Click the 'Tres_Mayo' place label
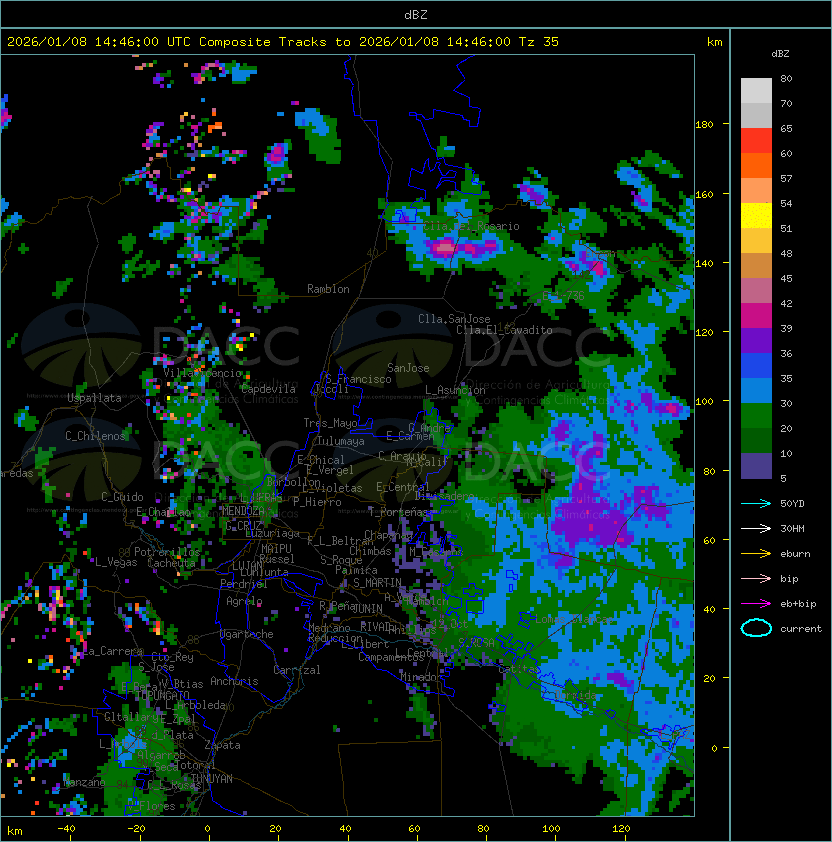 pyautogui.click(x=330, y=423)
